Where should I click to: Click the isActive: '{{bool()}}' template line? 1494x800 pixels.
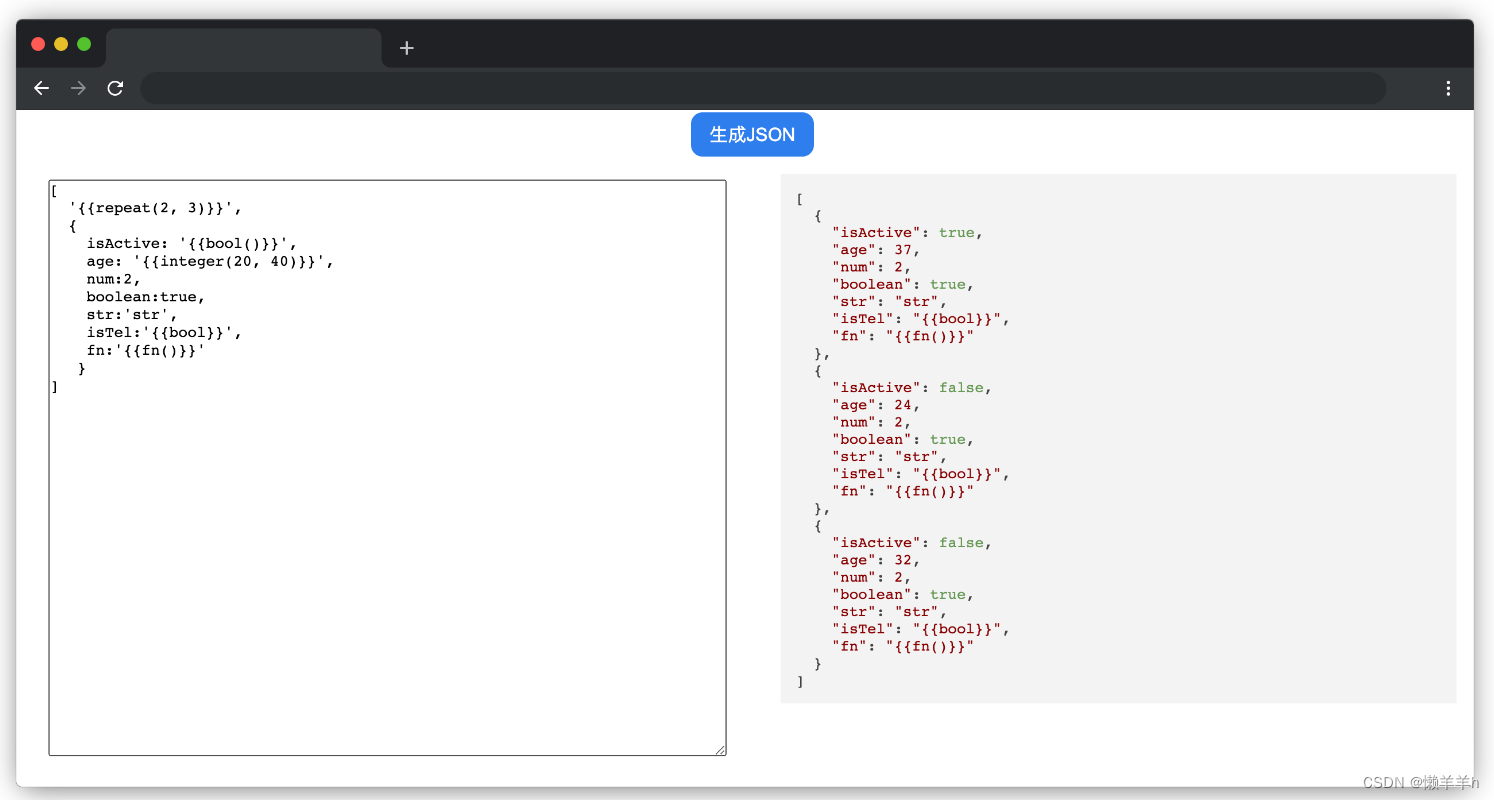pyautogui.click(x=192, y=243)
